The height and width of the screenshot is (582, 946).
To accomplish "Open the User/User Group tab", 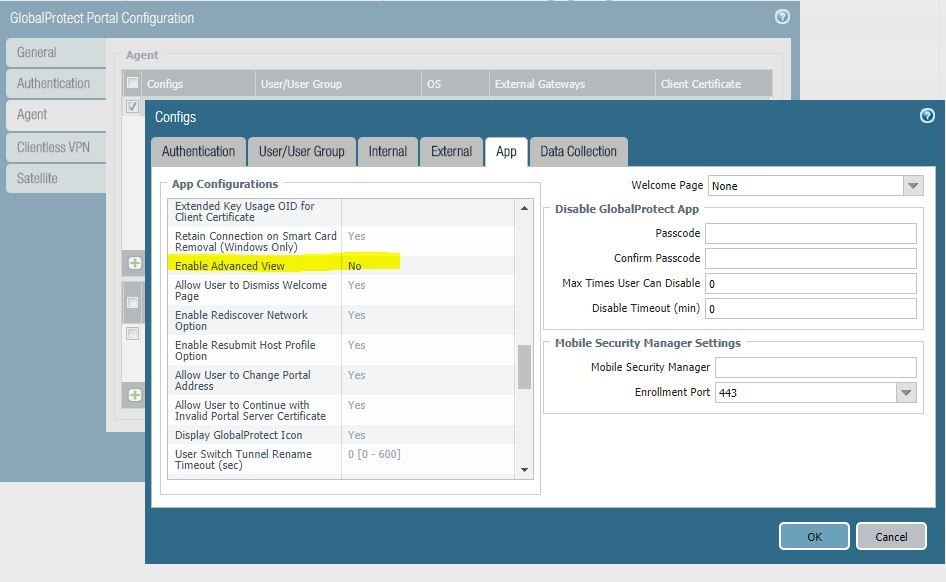I will coord(301,152).
